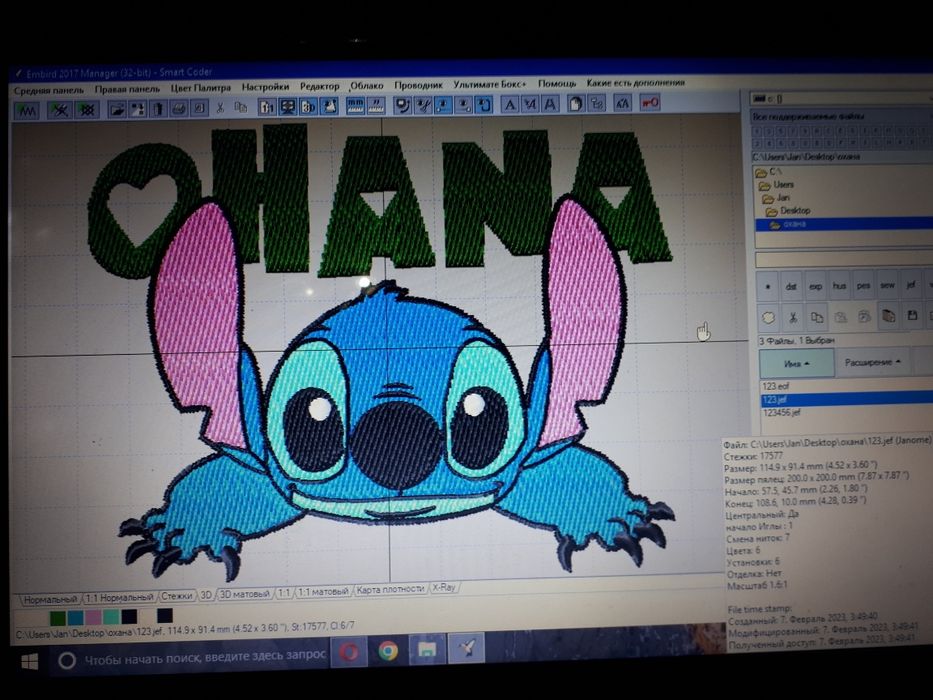Switch to 1:1 матовый view tab

(x=323, y=591)
